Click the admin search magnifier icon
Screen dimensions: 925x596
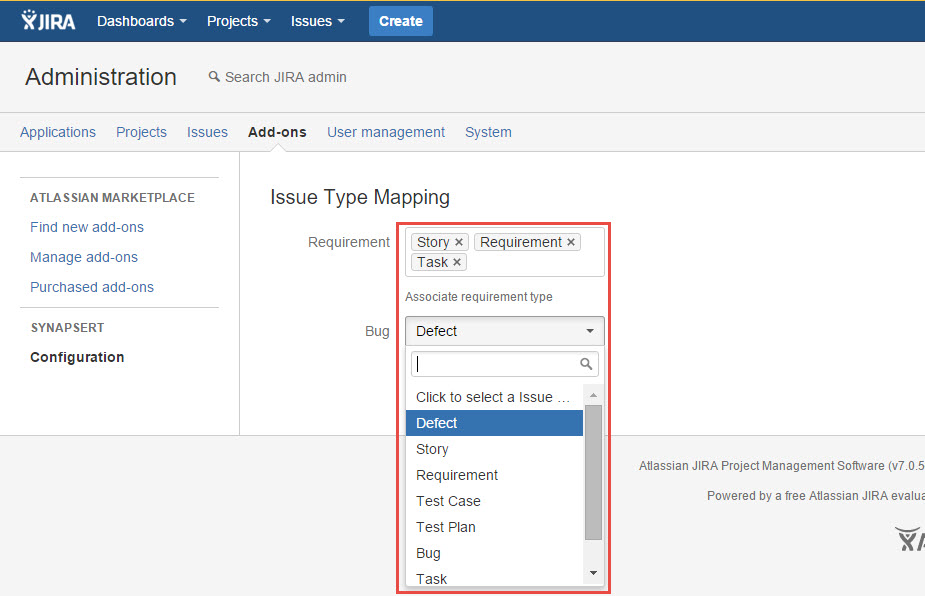click(214, 77)
